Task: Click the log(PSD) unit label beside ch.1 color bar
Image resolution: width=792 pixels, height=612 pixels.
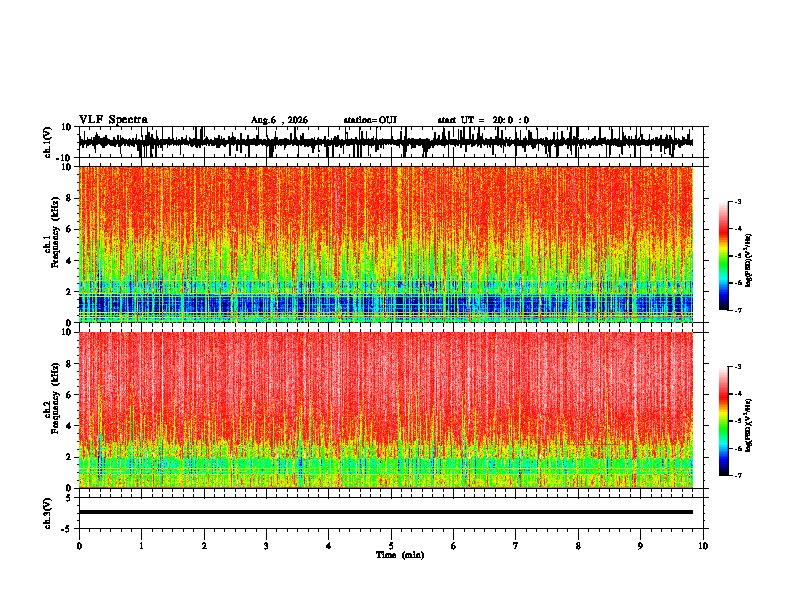Action: tap(749, 261)
